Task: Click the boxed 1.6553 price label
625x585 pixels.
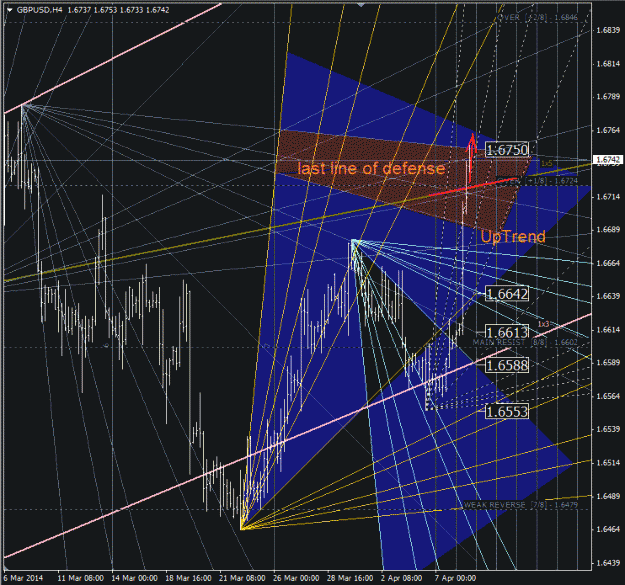Action: click(x=507, y=412)
